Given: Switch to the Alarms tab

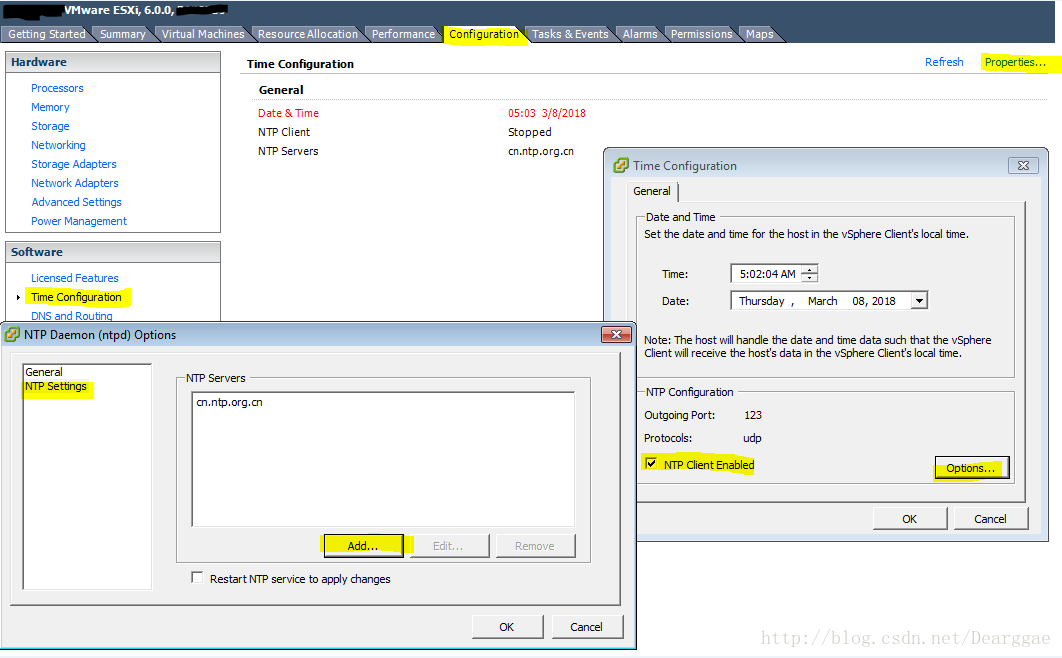Looking at the screenshot, I should tap(640, 34).
